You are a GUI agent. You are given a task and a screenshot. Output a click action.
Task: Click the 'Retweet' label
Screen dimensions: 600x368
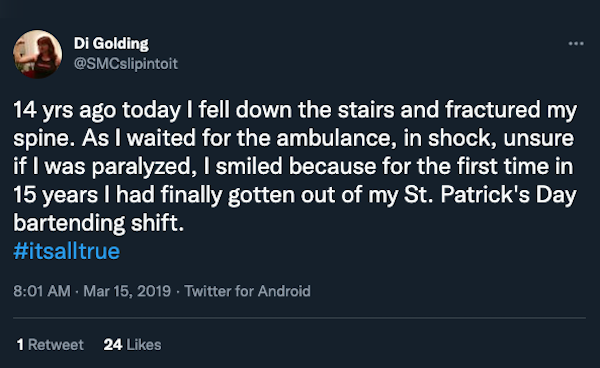pyautogui.click(x=55, y=345)
